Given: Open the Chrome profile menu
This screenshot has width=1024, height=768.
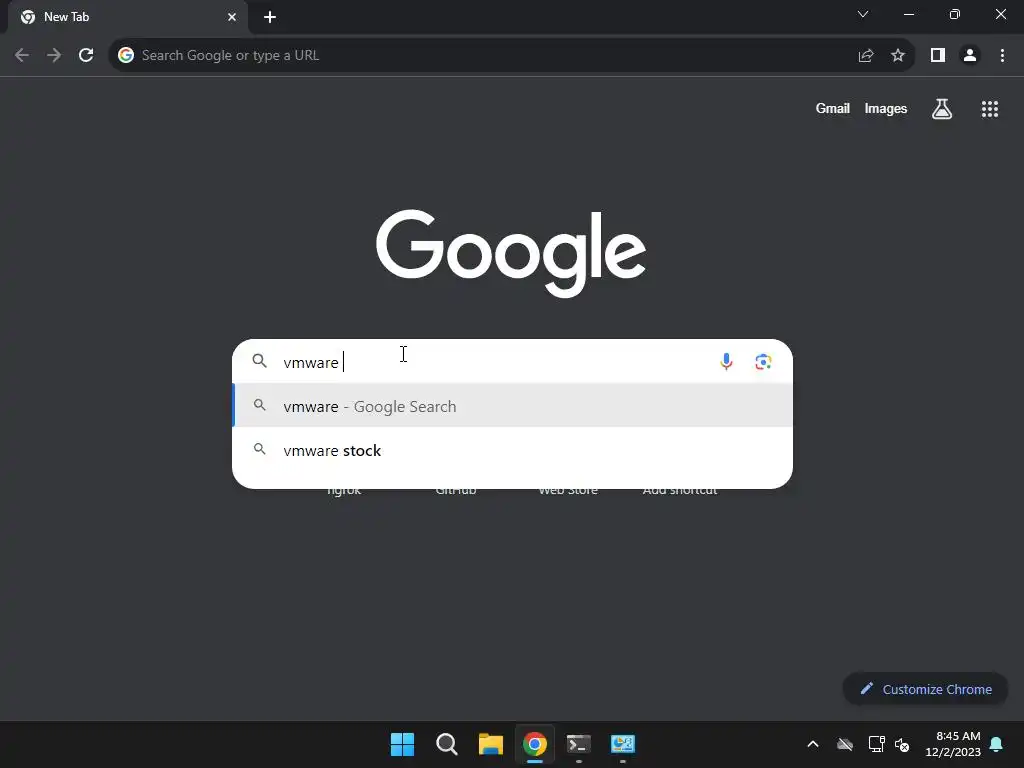Looking at the screenshot, I should [970, 56].
